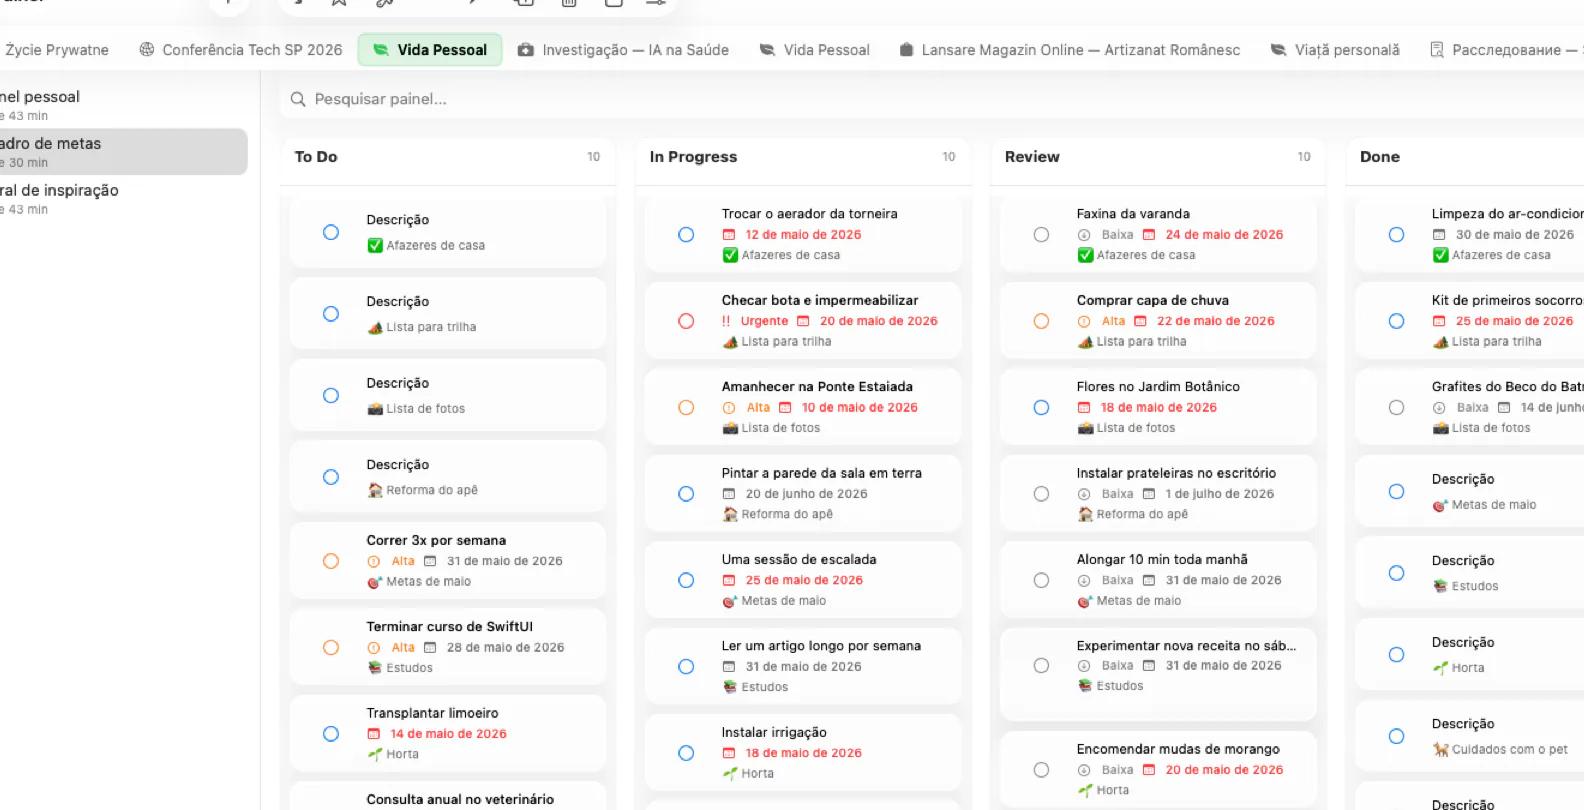Click target icon on Uma sessão de escalada card
This screenshot has height=810, width=1584.
coord(730,601)
